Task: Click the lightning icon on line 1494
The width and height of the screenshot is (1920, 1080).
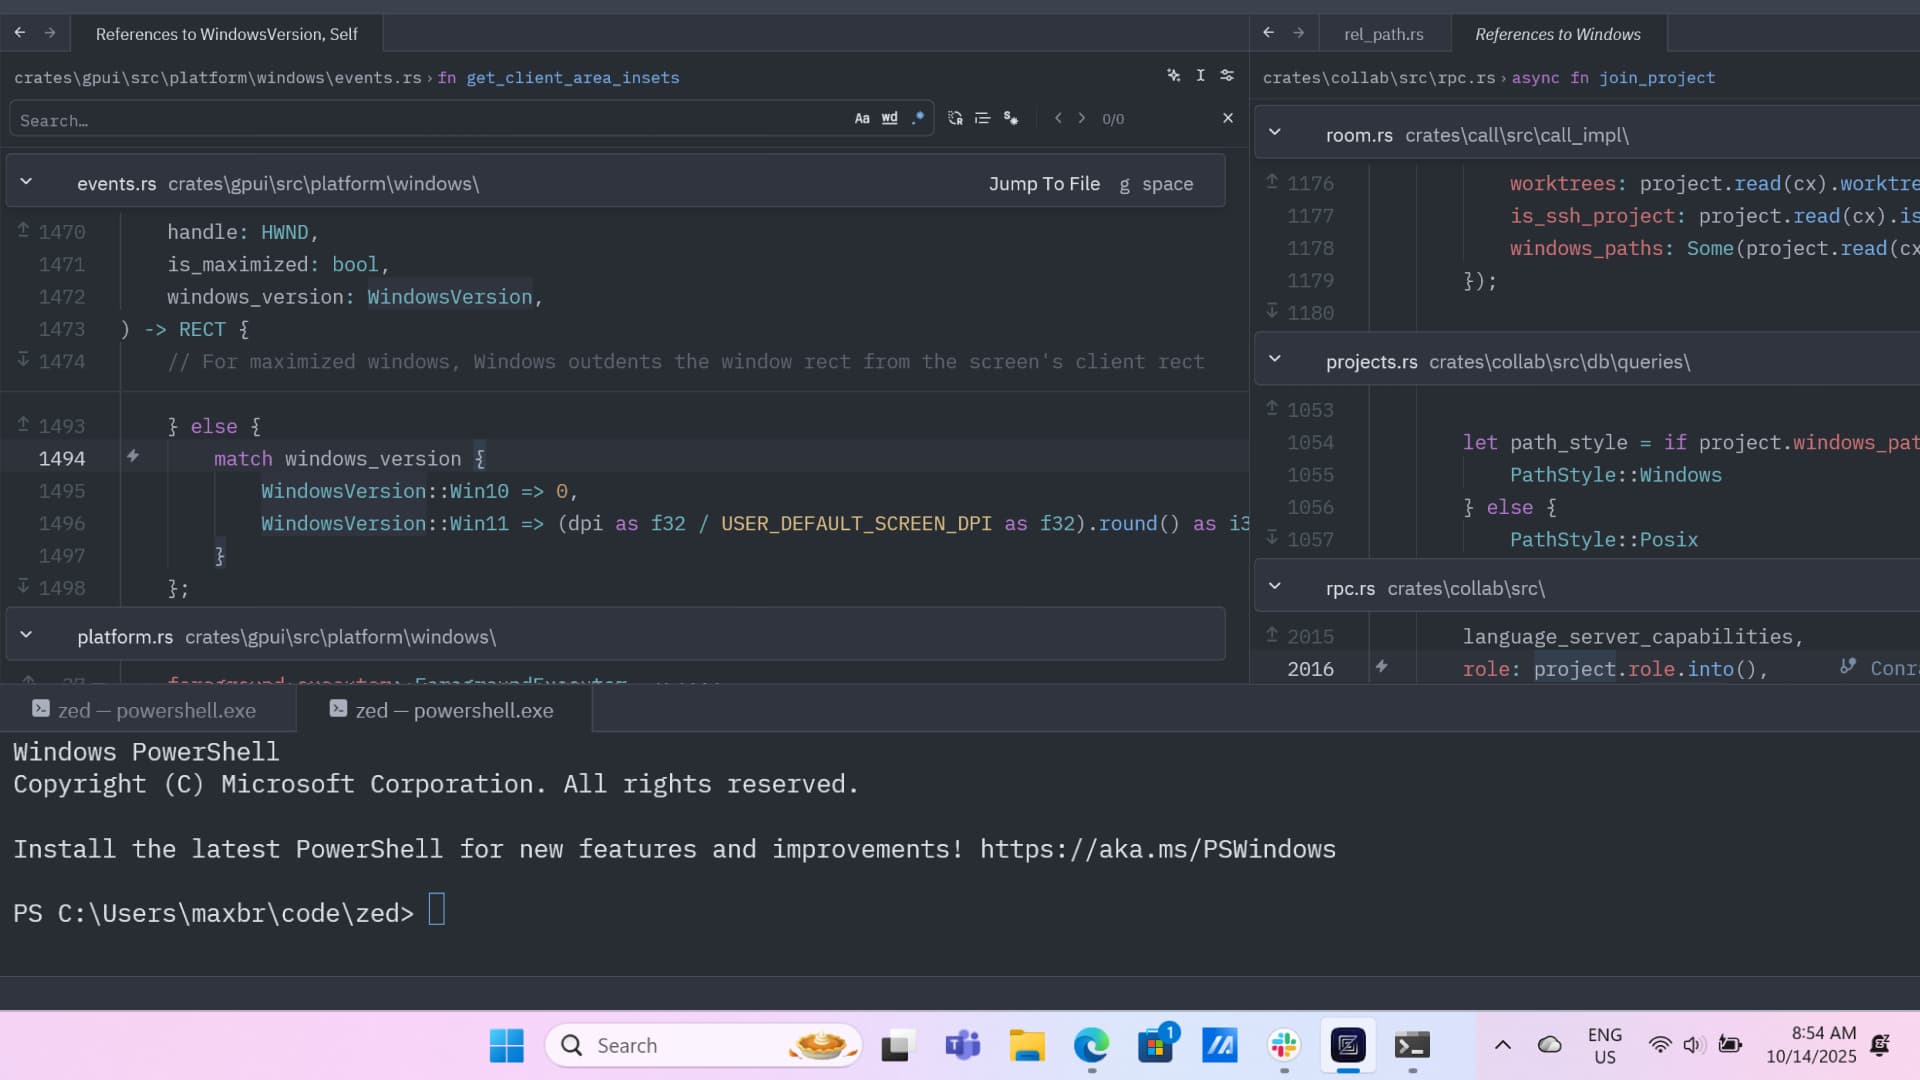Action: tap(133, 456)
